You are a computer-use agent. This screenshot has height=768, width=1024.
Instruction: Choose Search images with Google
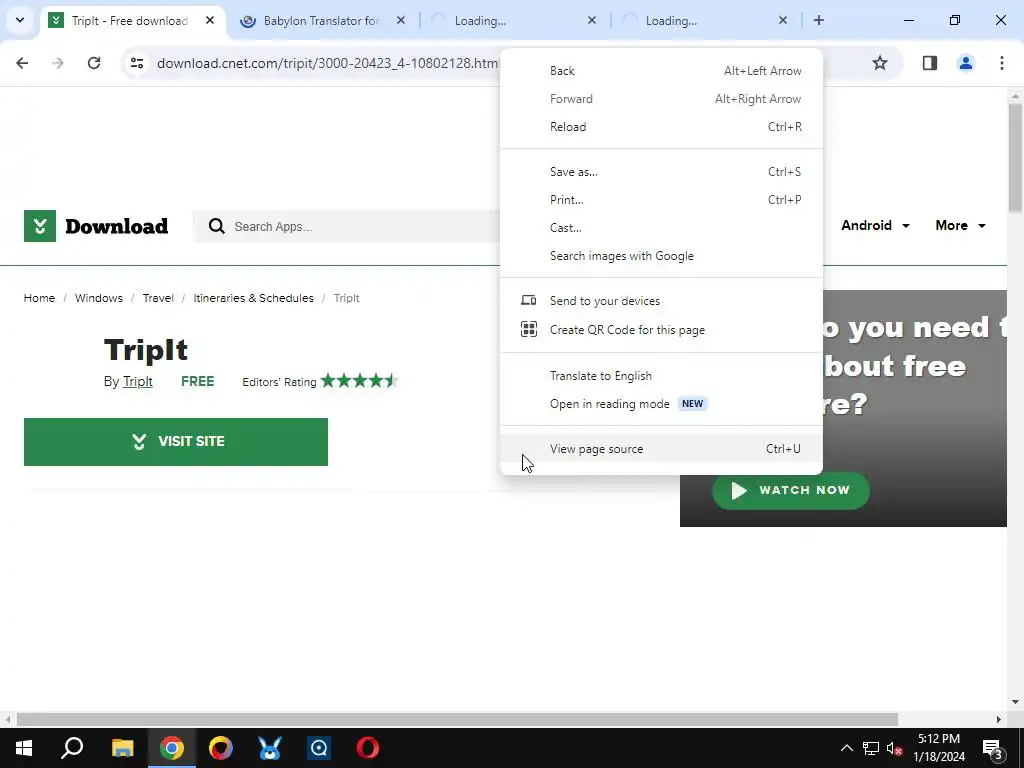click(661, 256)
